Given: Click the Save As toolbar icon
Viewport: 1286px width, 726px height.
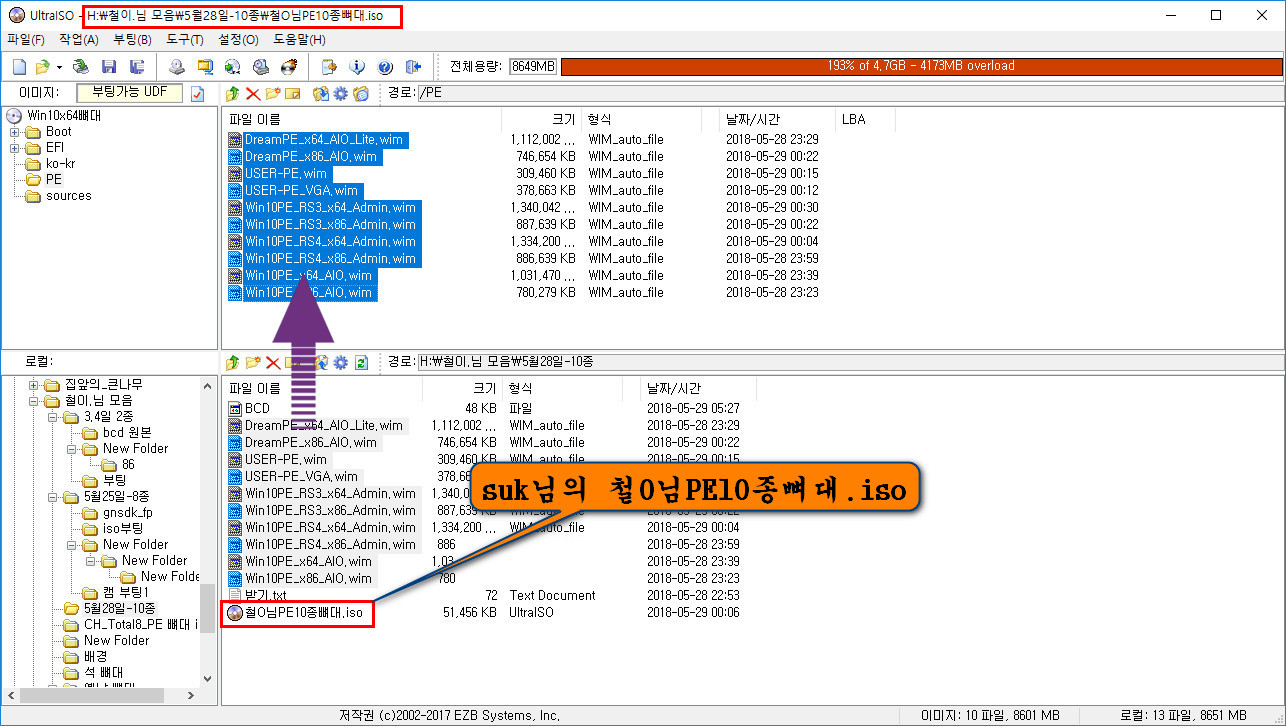Looking at the screenshot, I should [x=137, y=67].
